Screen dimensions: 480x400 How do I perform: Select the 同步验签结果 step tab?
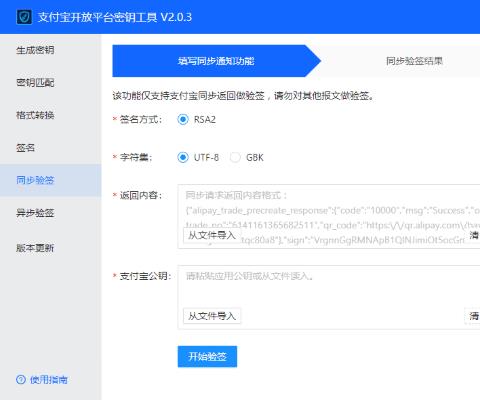tap(414, 61)
